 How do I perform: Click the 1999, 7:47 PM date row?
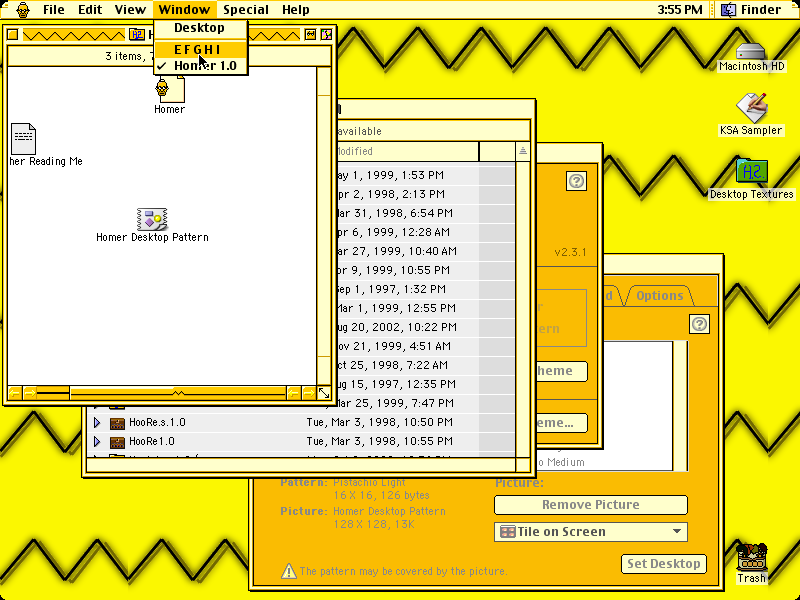click(395, 403)
